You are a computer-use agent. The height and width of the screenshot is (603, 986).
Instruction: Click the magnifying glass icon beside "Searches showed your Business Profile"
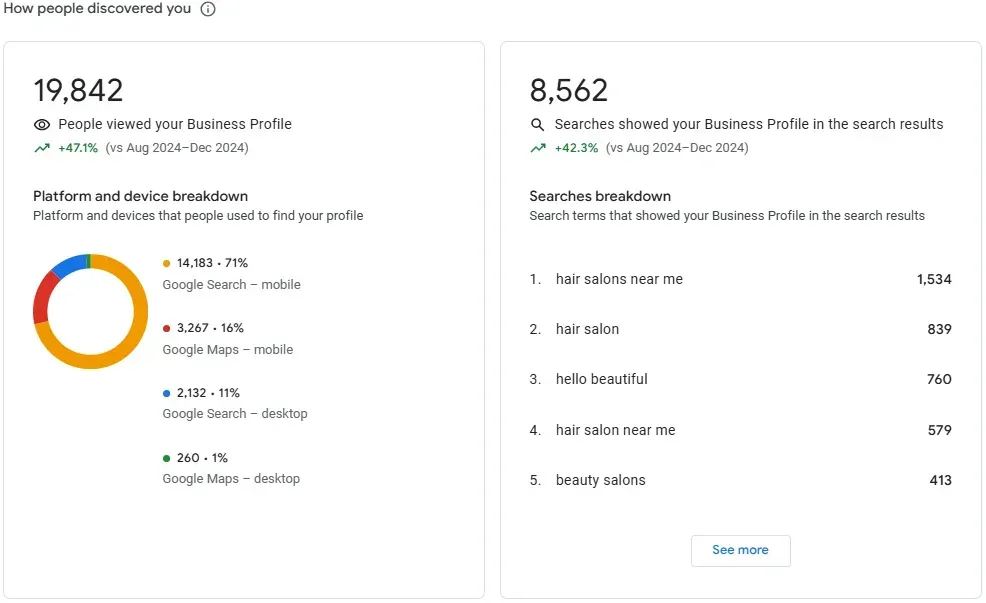coord(535,124)
